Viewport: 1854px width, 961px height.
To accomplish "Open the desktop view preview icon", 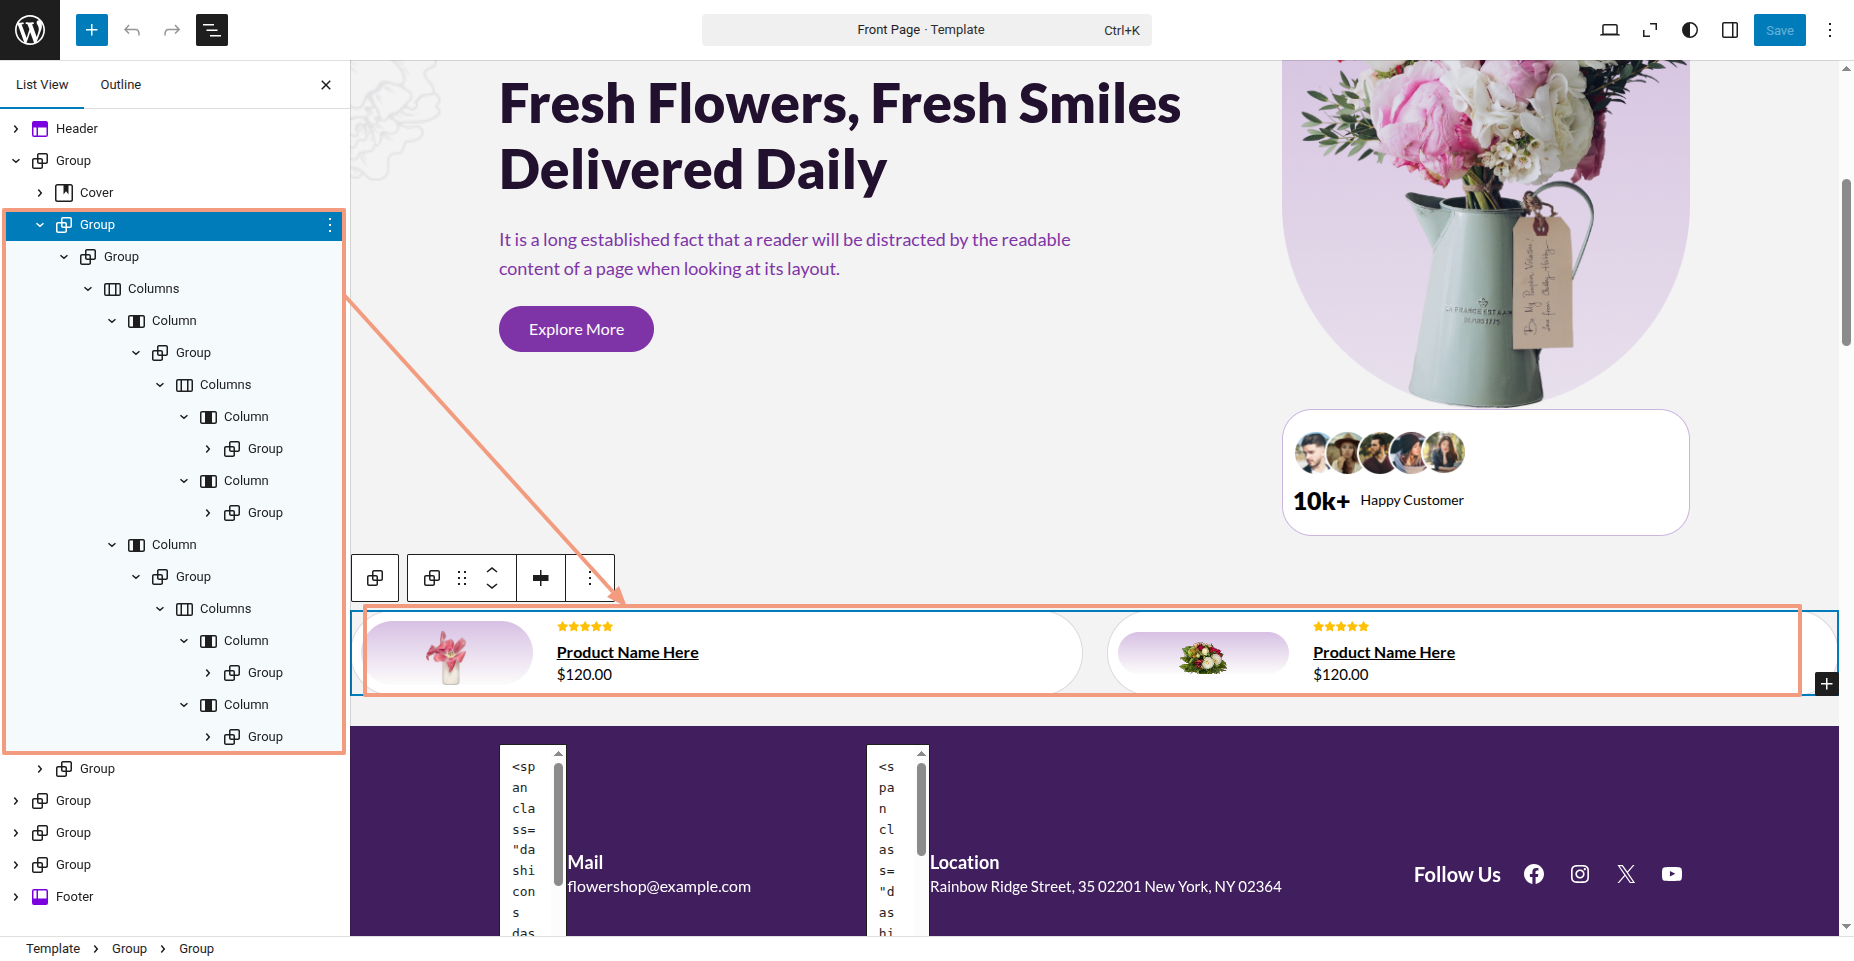I will [x=1610, y=30].
